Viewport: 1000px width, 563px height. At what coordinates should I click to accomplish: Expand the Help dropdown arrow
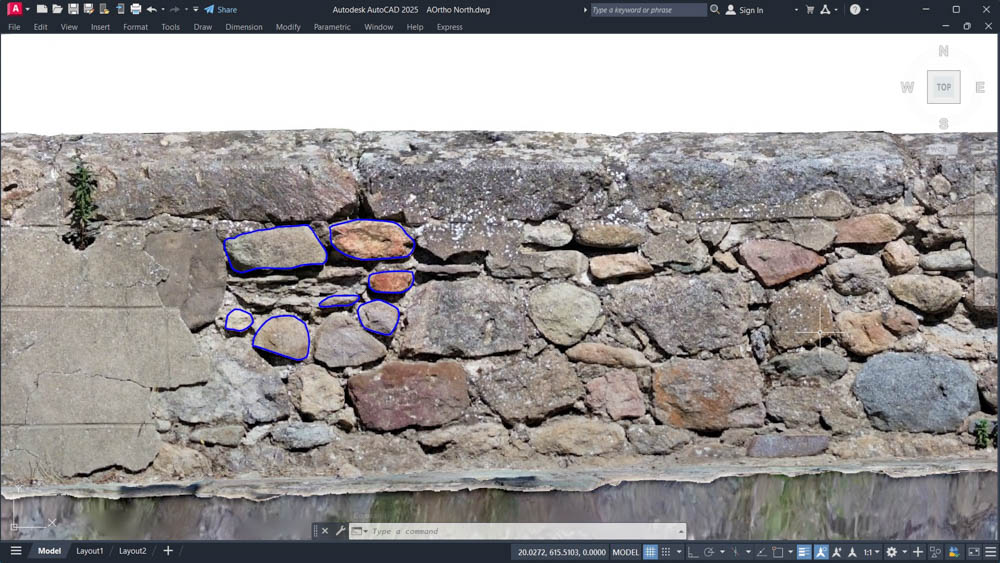point(867,10)
